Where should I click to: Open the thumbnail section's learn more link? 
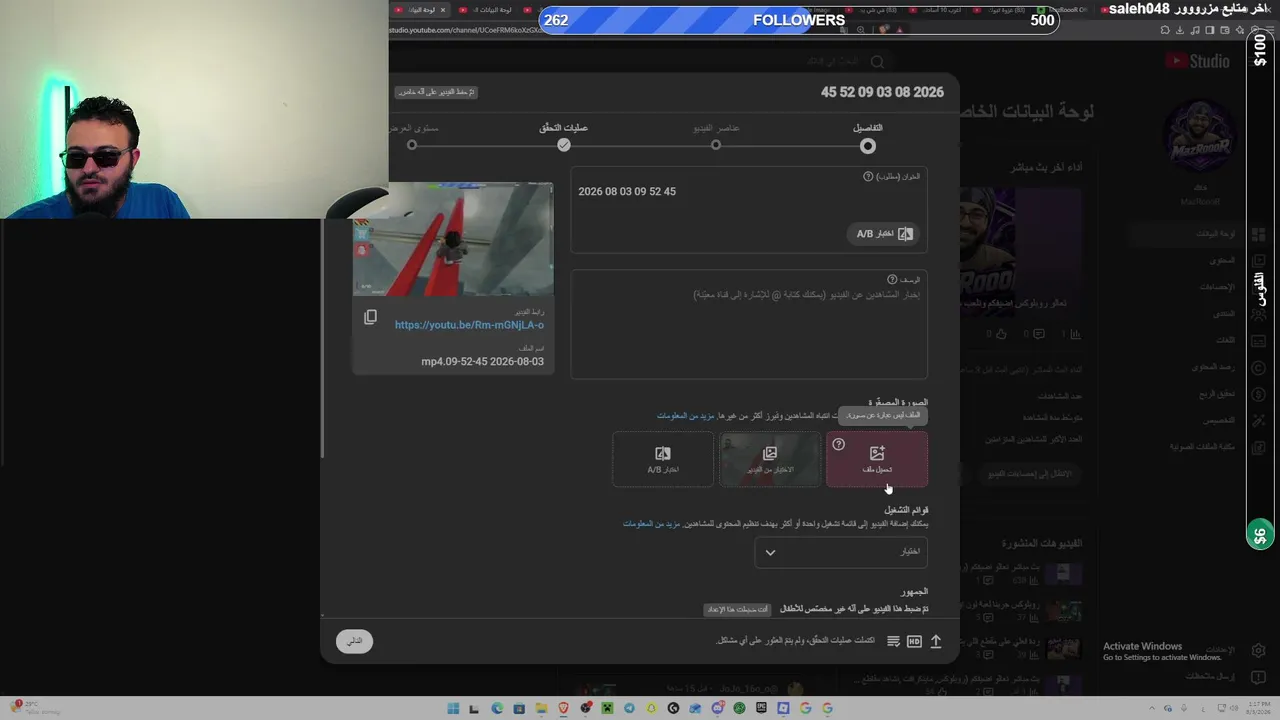pos(686,416)
